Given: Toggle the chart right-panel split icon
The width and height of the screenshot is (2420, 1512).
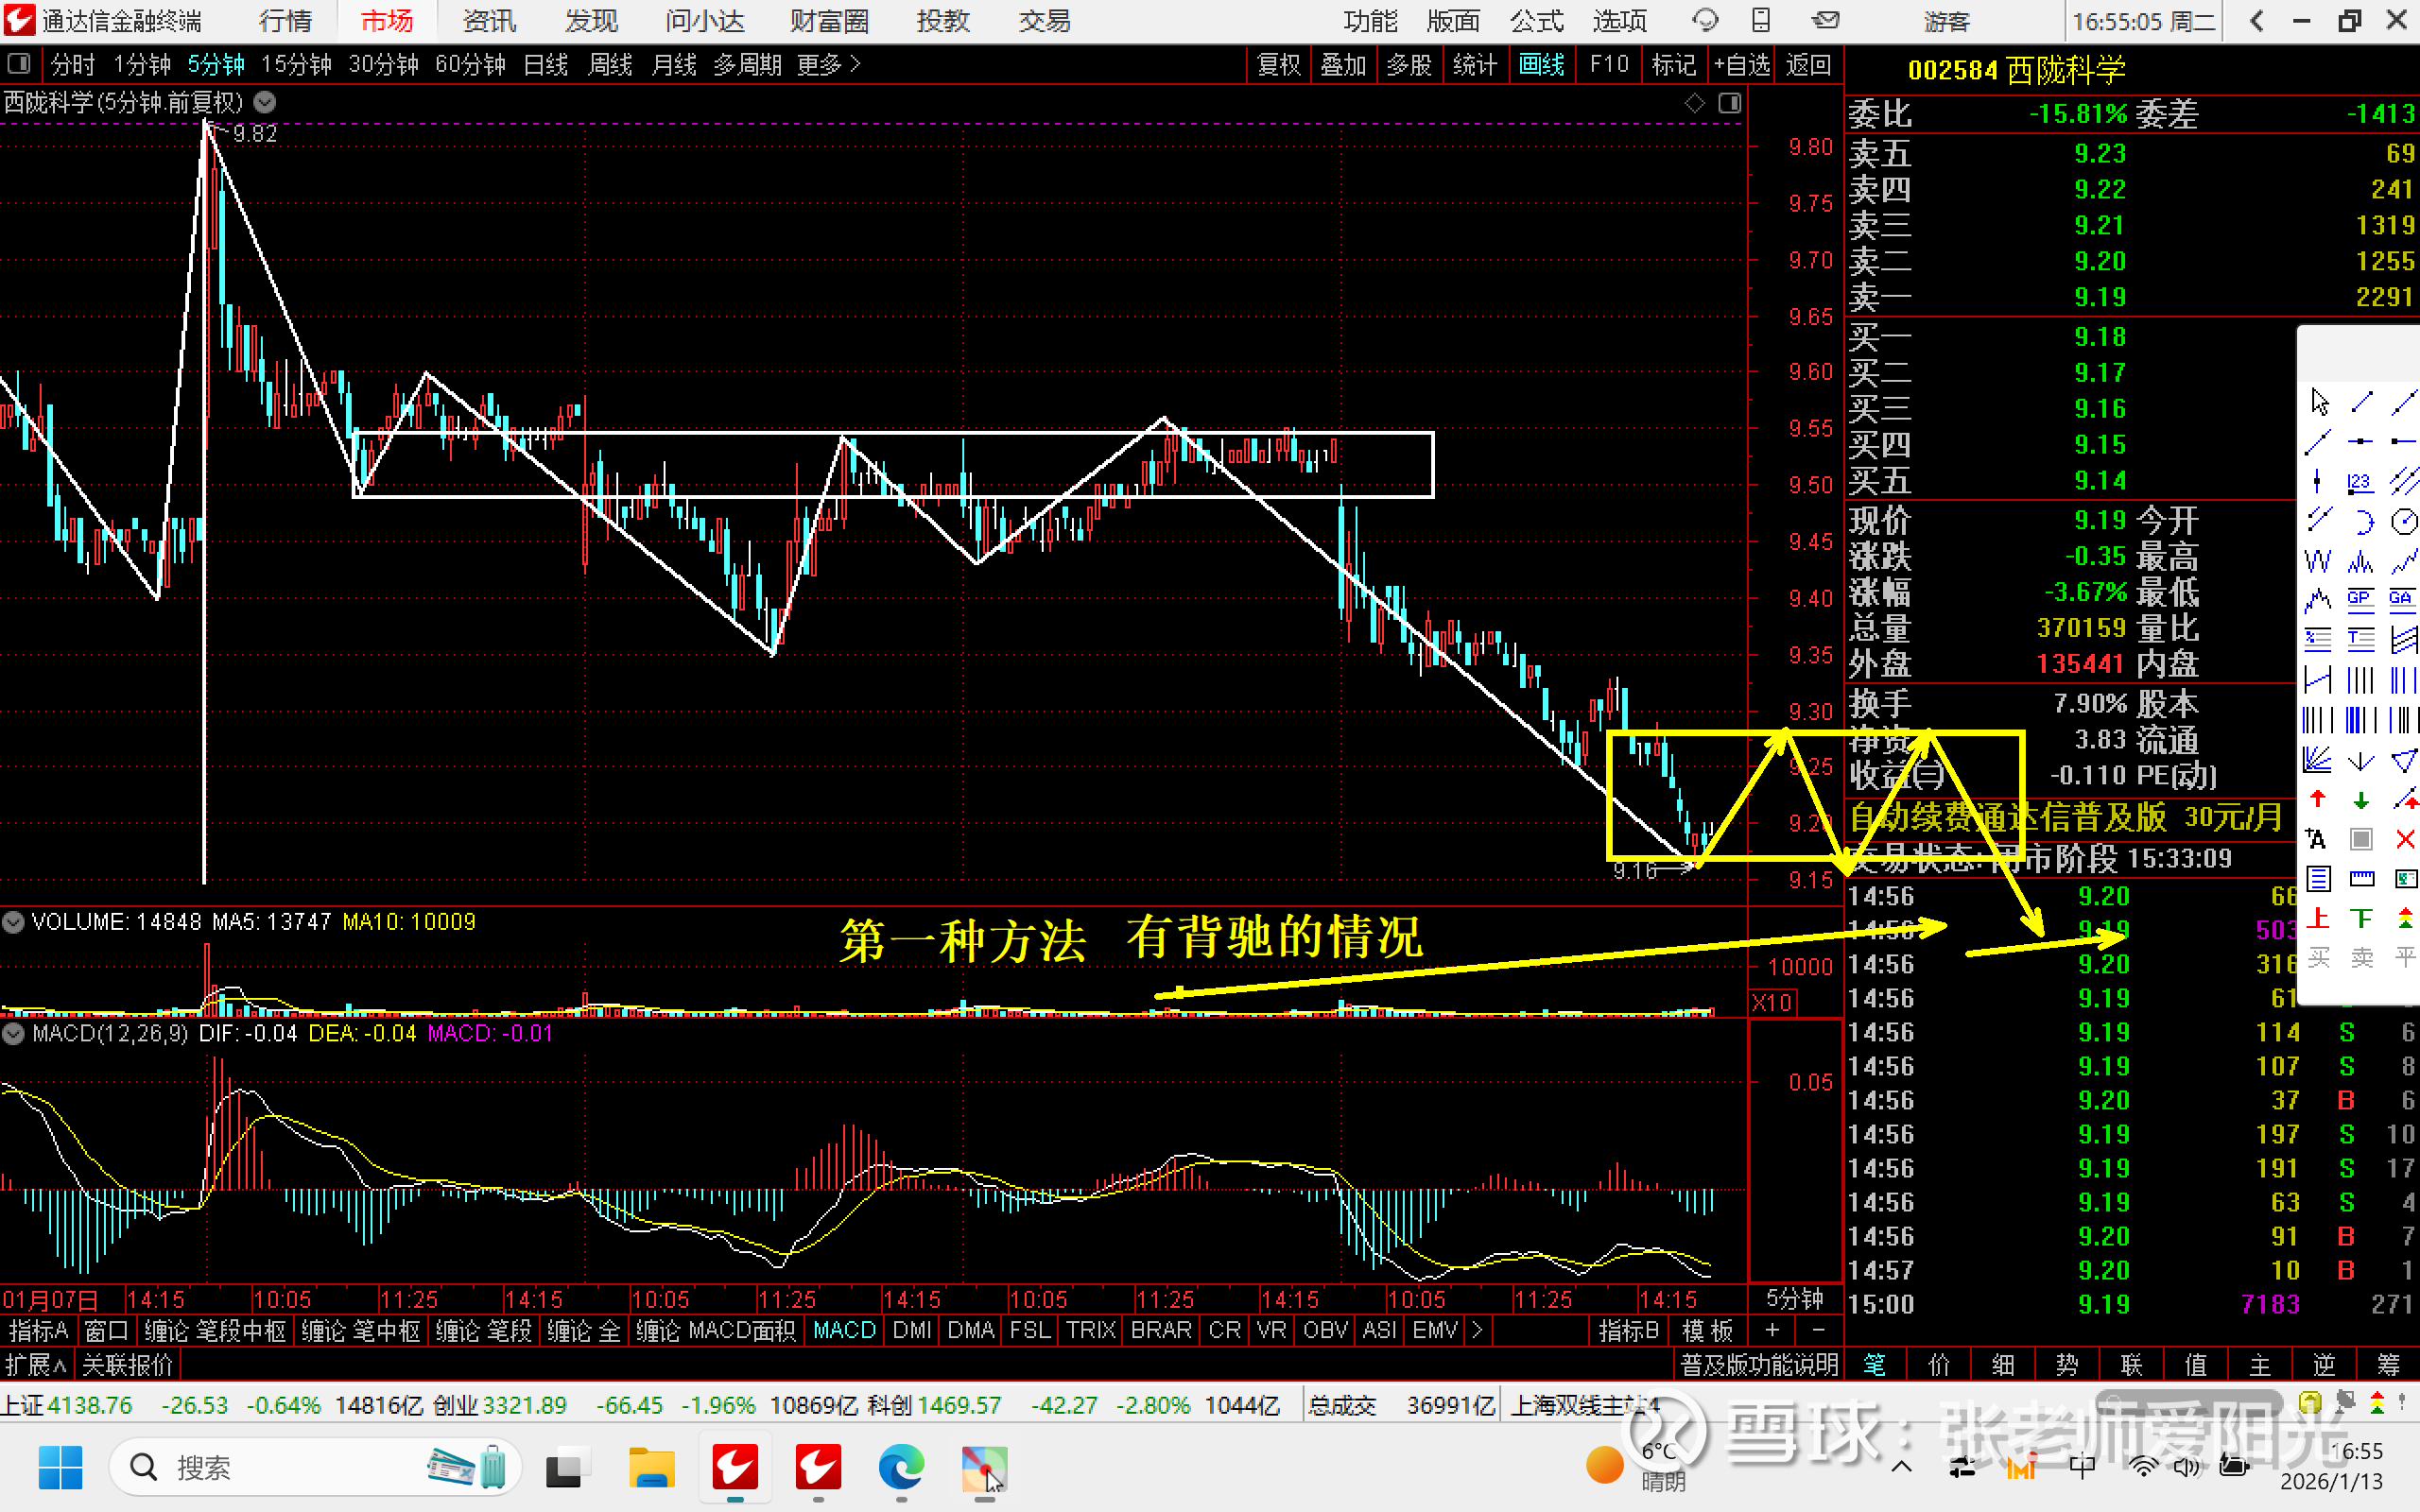Looking at the screenshot, I should pyautogui.click(x=1730, y=103).
